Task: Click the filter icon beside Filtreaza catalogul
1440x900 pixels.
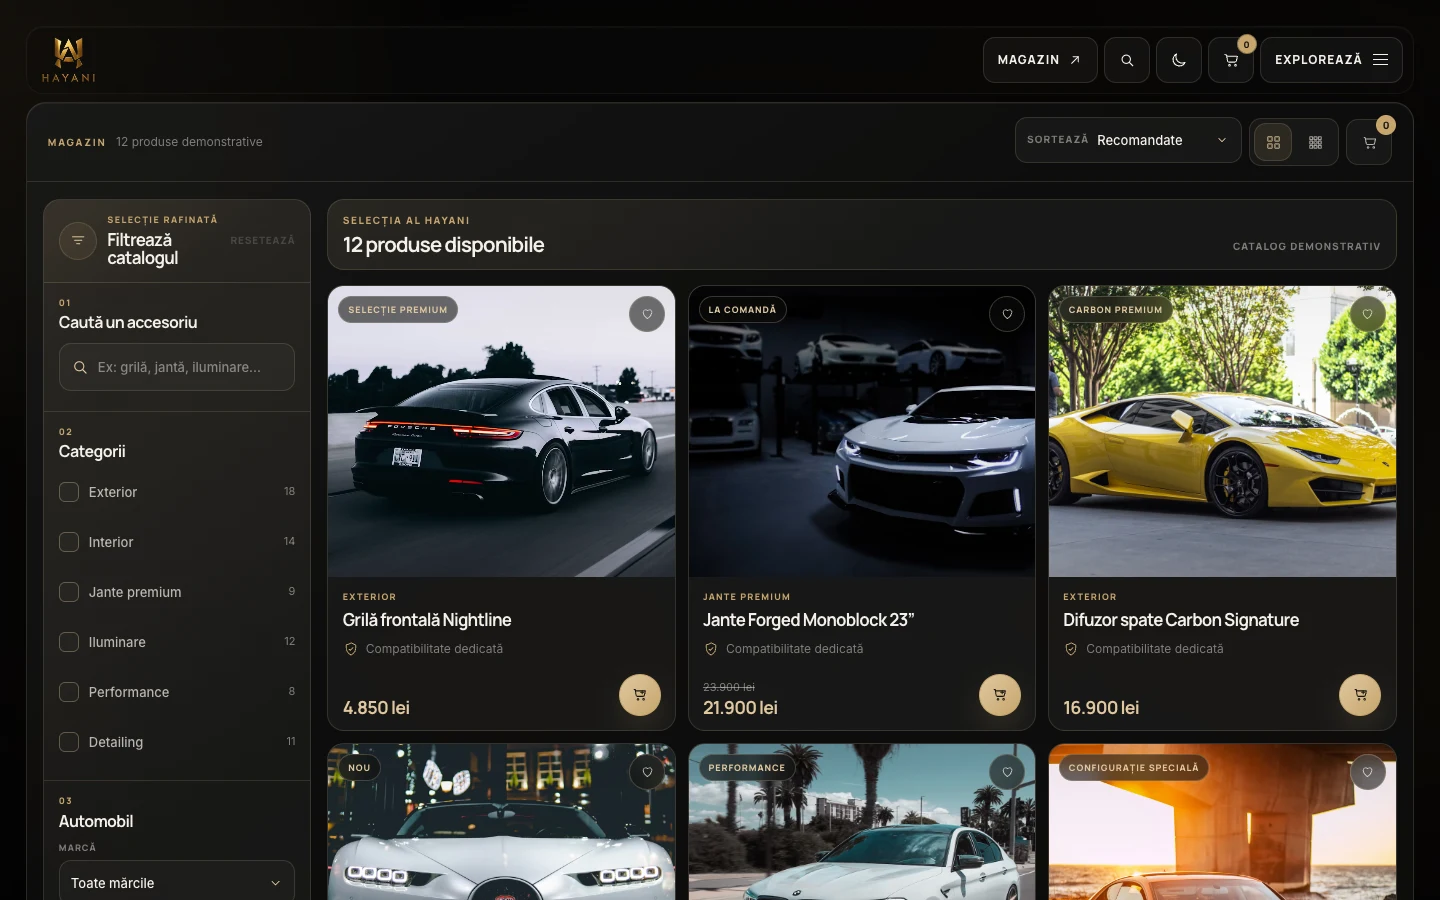Action: tap(78, 240)
